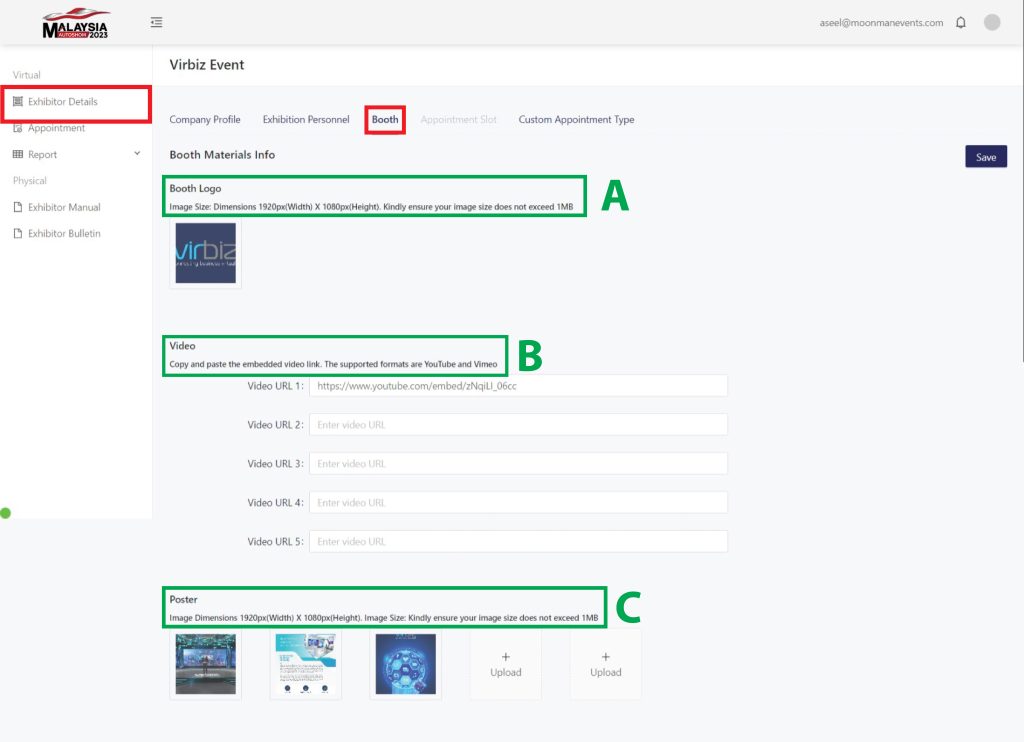Image resolution: width=1024 pixels, height=742 pixels.
Task: Switch to the Exhibition Personnel tab
Action: click(306, 119)
